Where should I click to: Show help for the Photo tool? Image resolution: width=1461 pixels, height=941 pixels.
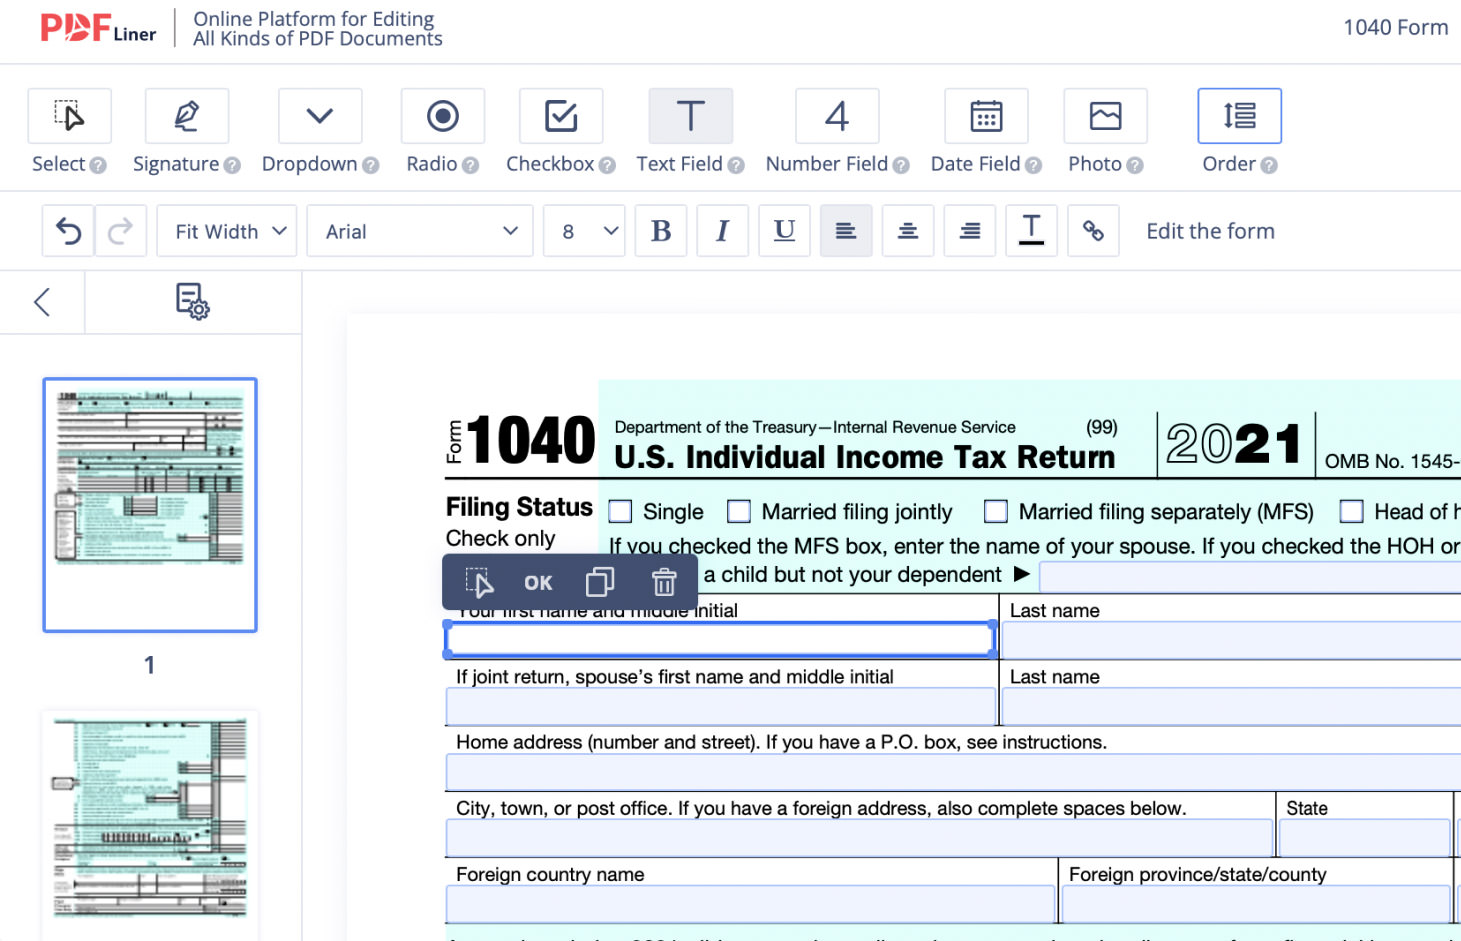(x=1135, y=165)
